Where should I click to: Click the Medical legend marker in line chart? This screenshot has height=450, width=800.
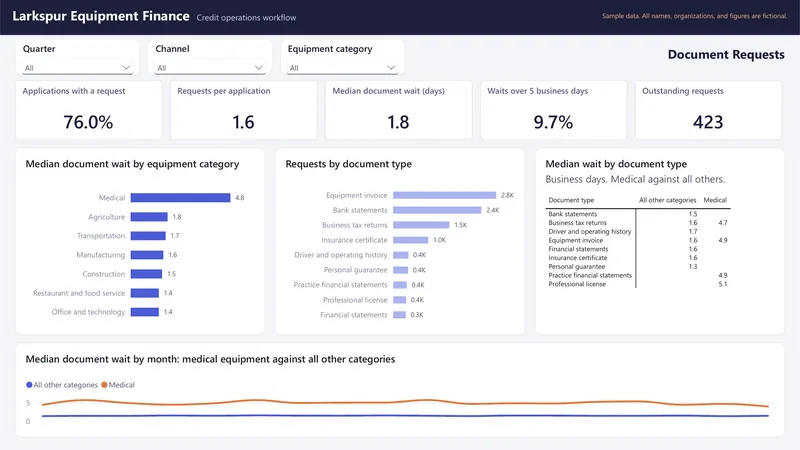104,385
